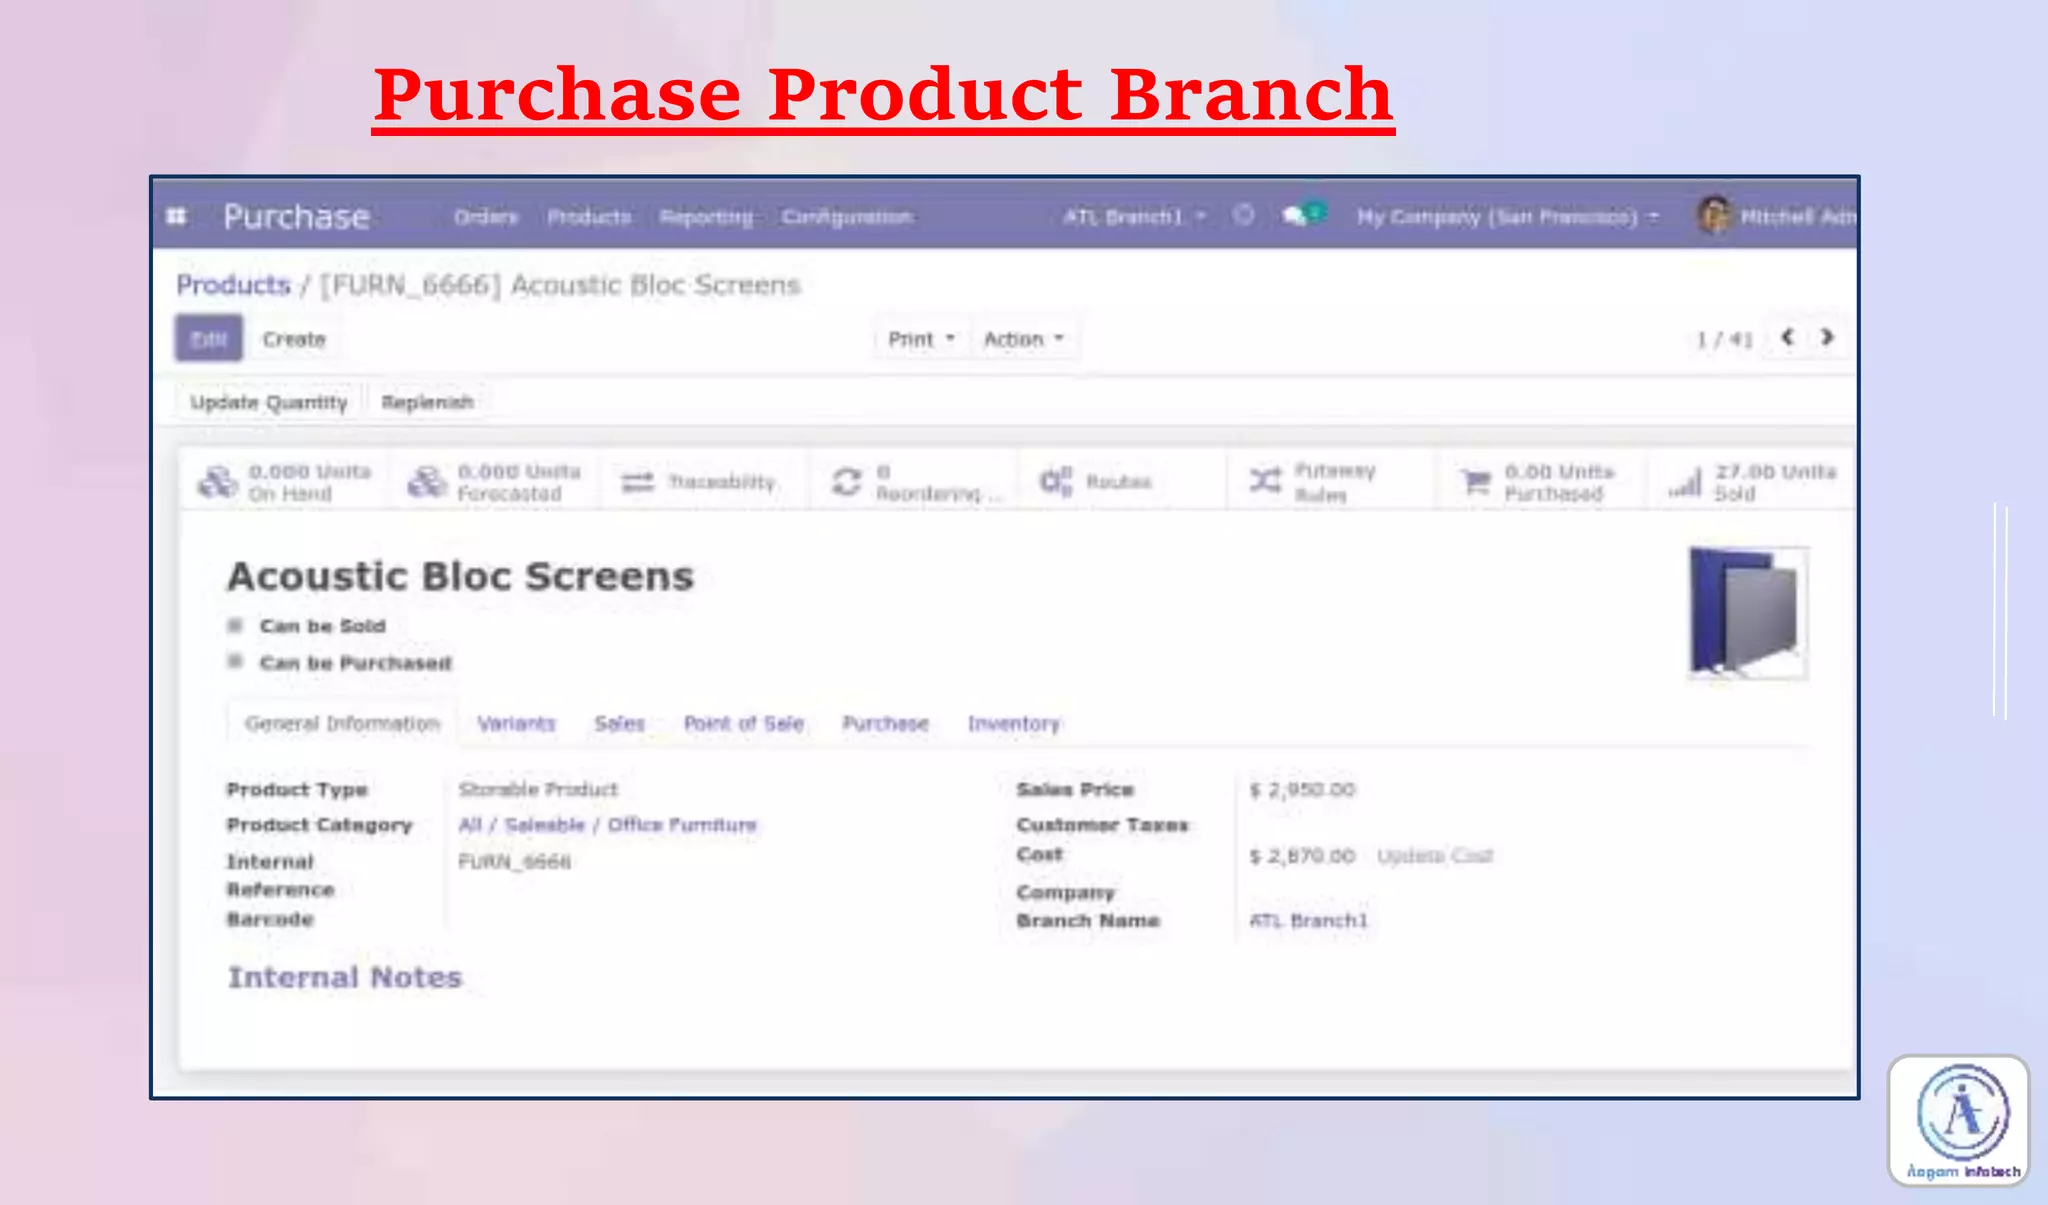Click the Edit button
2048x1205 pixels.
(x=209, y=339)
